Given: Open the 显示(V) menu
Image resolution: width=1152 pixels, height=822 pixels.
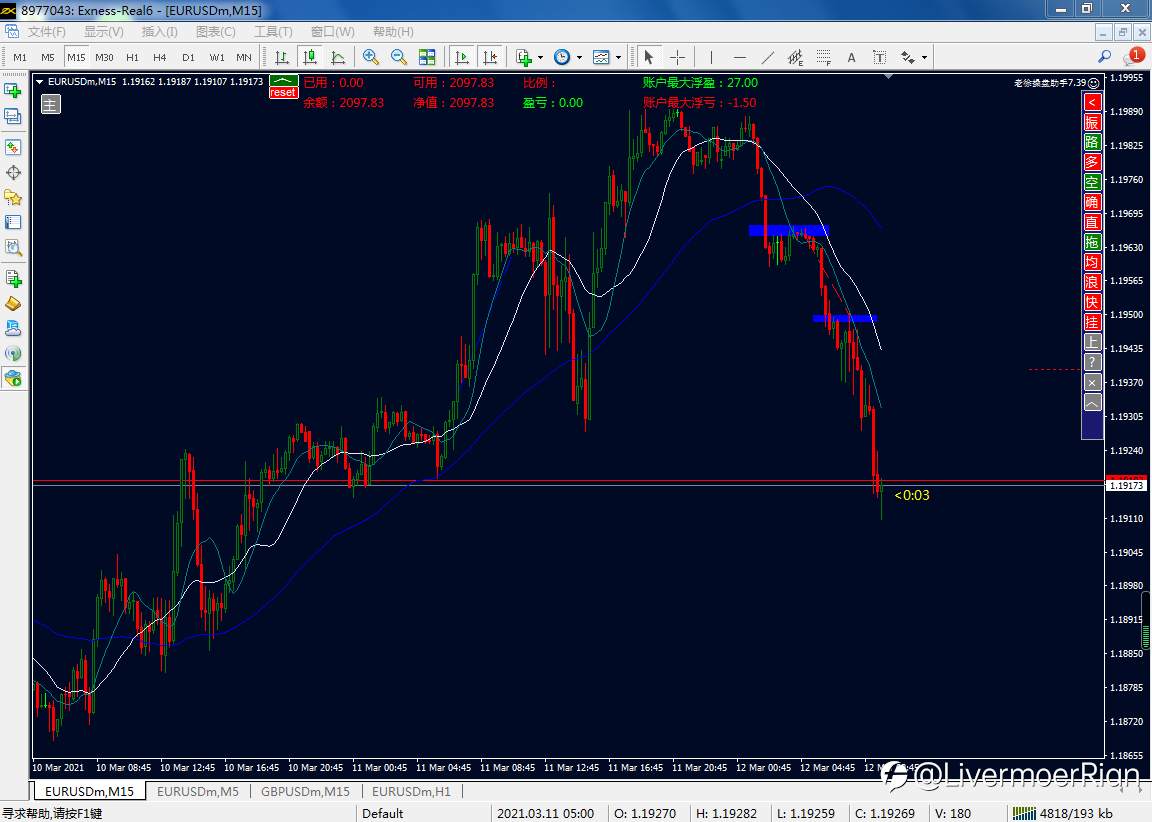Looking at the screenshot, I should (104, 32).
